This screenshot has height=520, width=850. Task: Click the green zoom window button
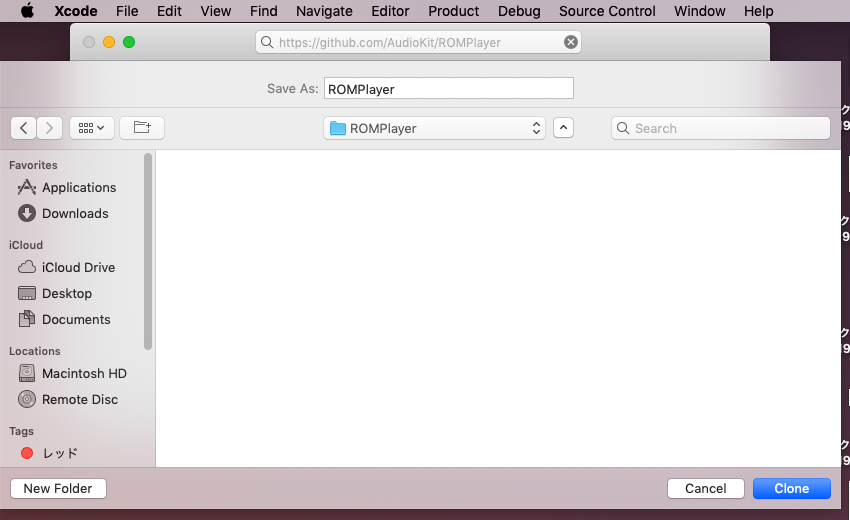pyautogui.click(x=129, y=42)
